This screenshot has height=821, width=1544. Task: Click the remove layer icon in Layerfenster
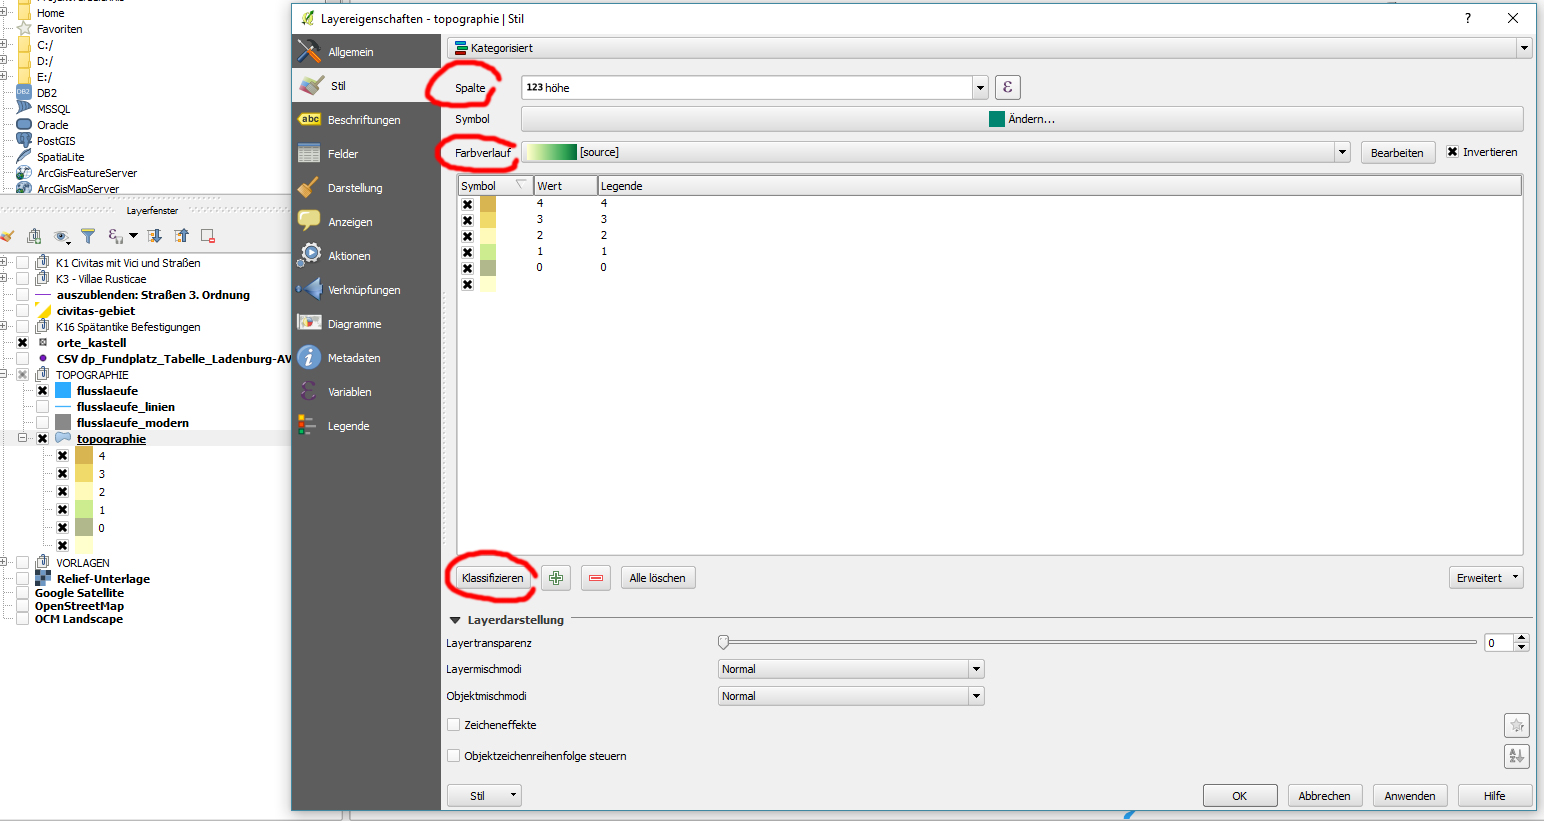208,236
